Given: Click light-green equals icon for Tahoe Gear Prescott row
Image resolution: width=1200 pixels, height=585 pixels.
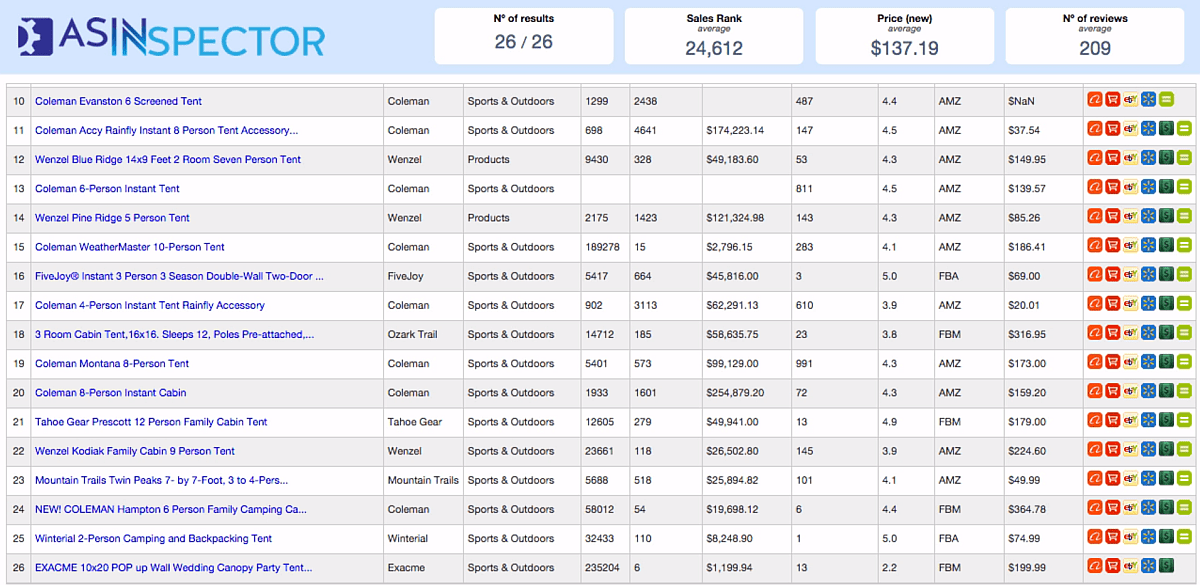Looking at the screenshot, I should 1184,420.
